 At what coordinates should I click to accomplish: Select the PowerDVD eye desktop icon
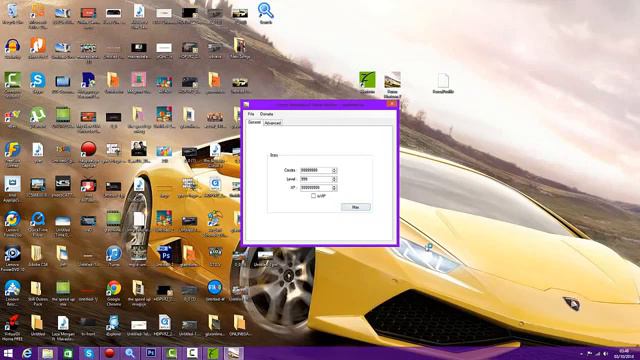[x=12, y=258]
